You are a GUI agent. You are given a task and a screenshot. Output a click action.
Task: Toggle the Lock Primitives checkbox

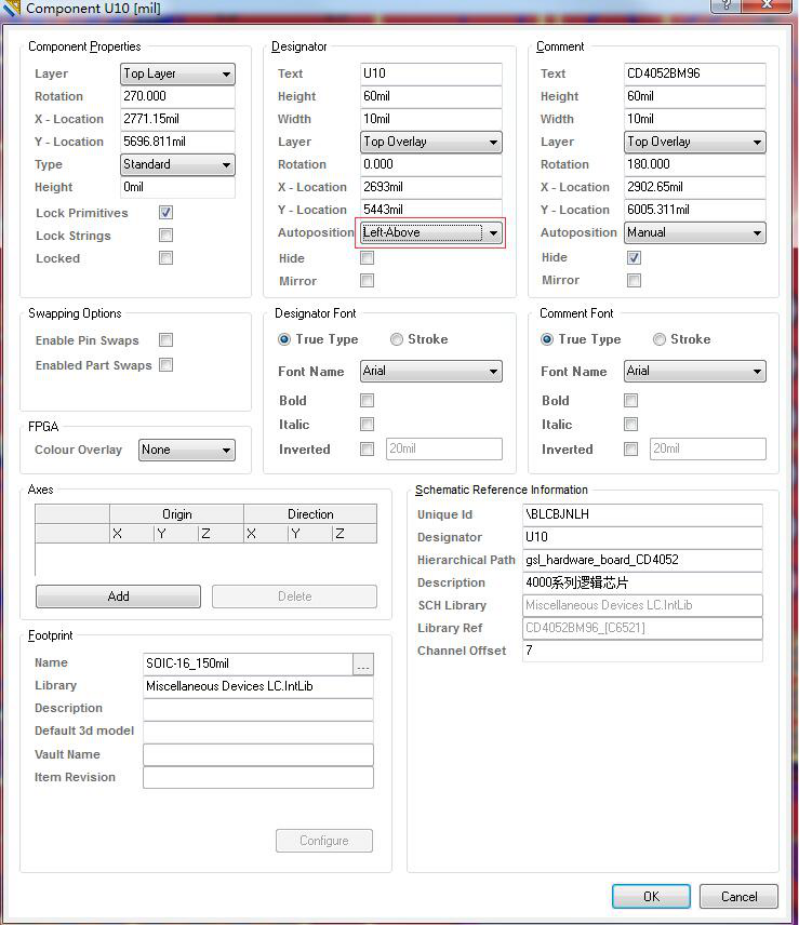pos(166,212)
